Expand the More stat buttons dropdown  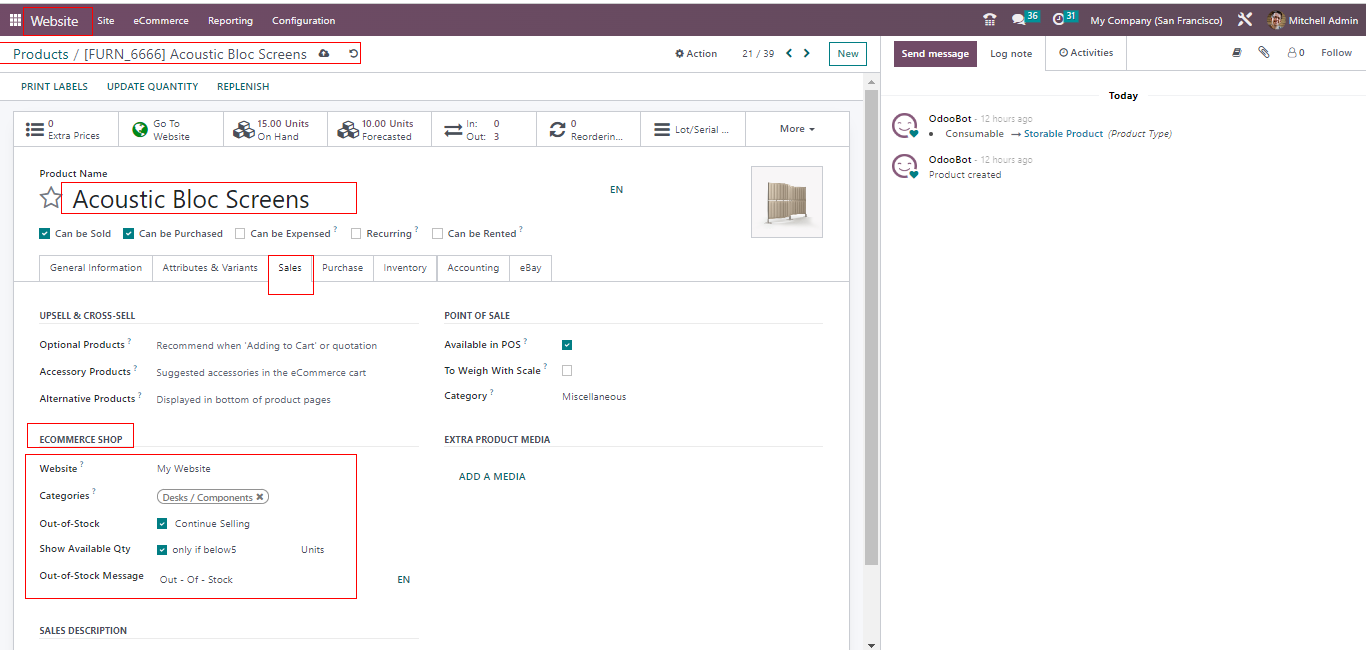click(797, 129)
